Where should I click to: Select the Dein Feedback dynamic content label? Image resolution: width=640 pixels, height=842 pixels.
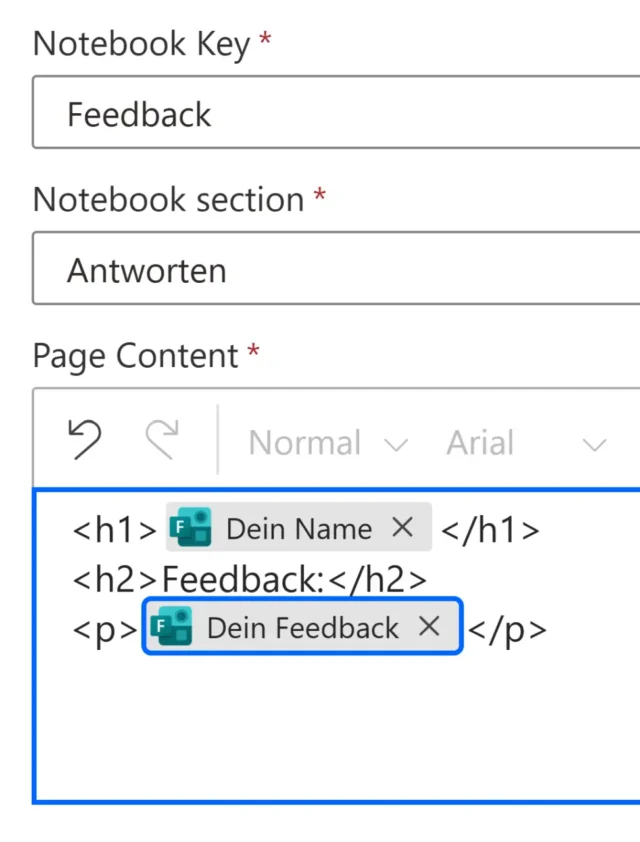302,627
